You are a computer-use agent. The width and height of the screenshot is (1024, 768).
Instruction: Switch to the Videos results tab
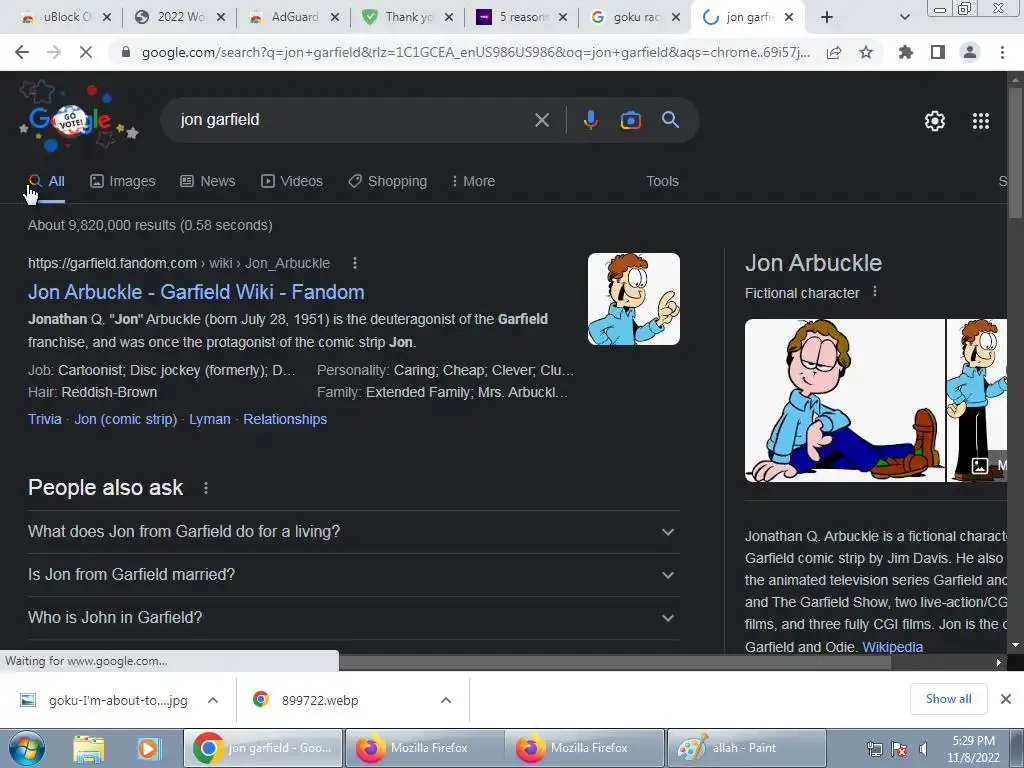click(292, 181)
